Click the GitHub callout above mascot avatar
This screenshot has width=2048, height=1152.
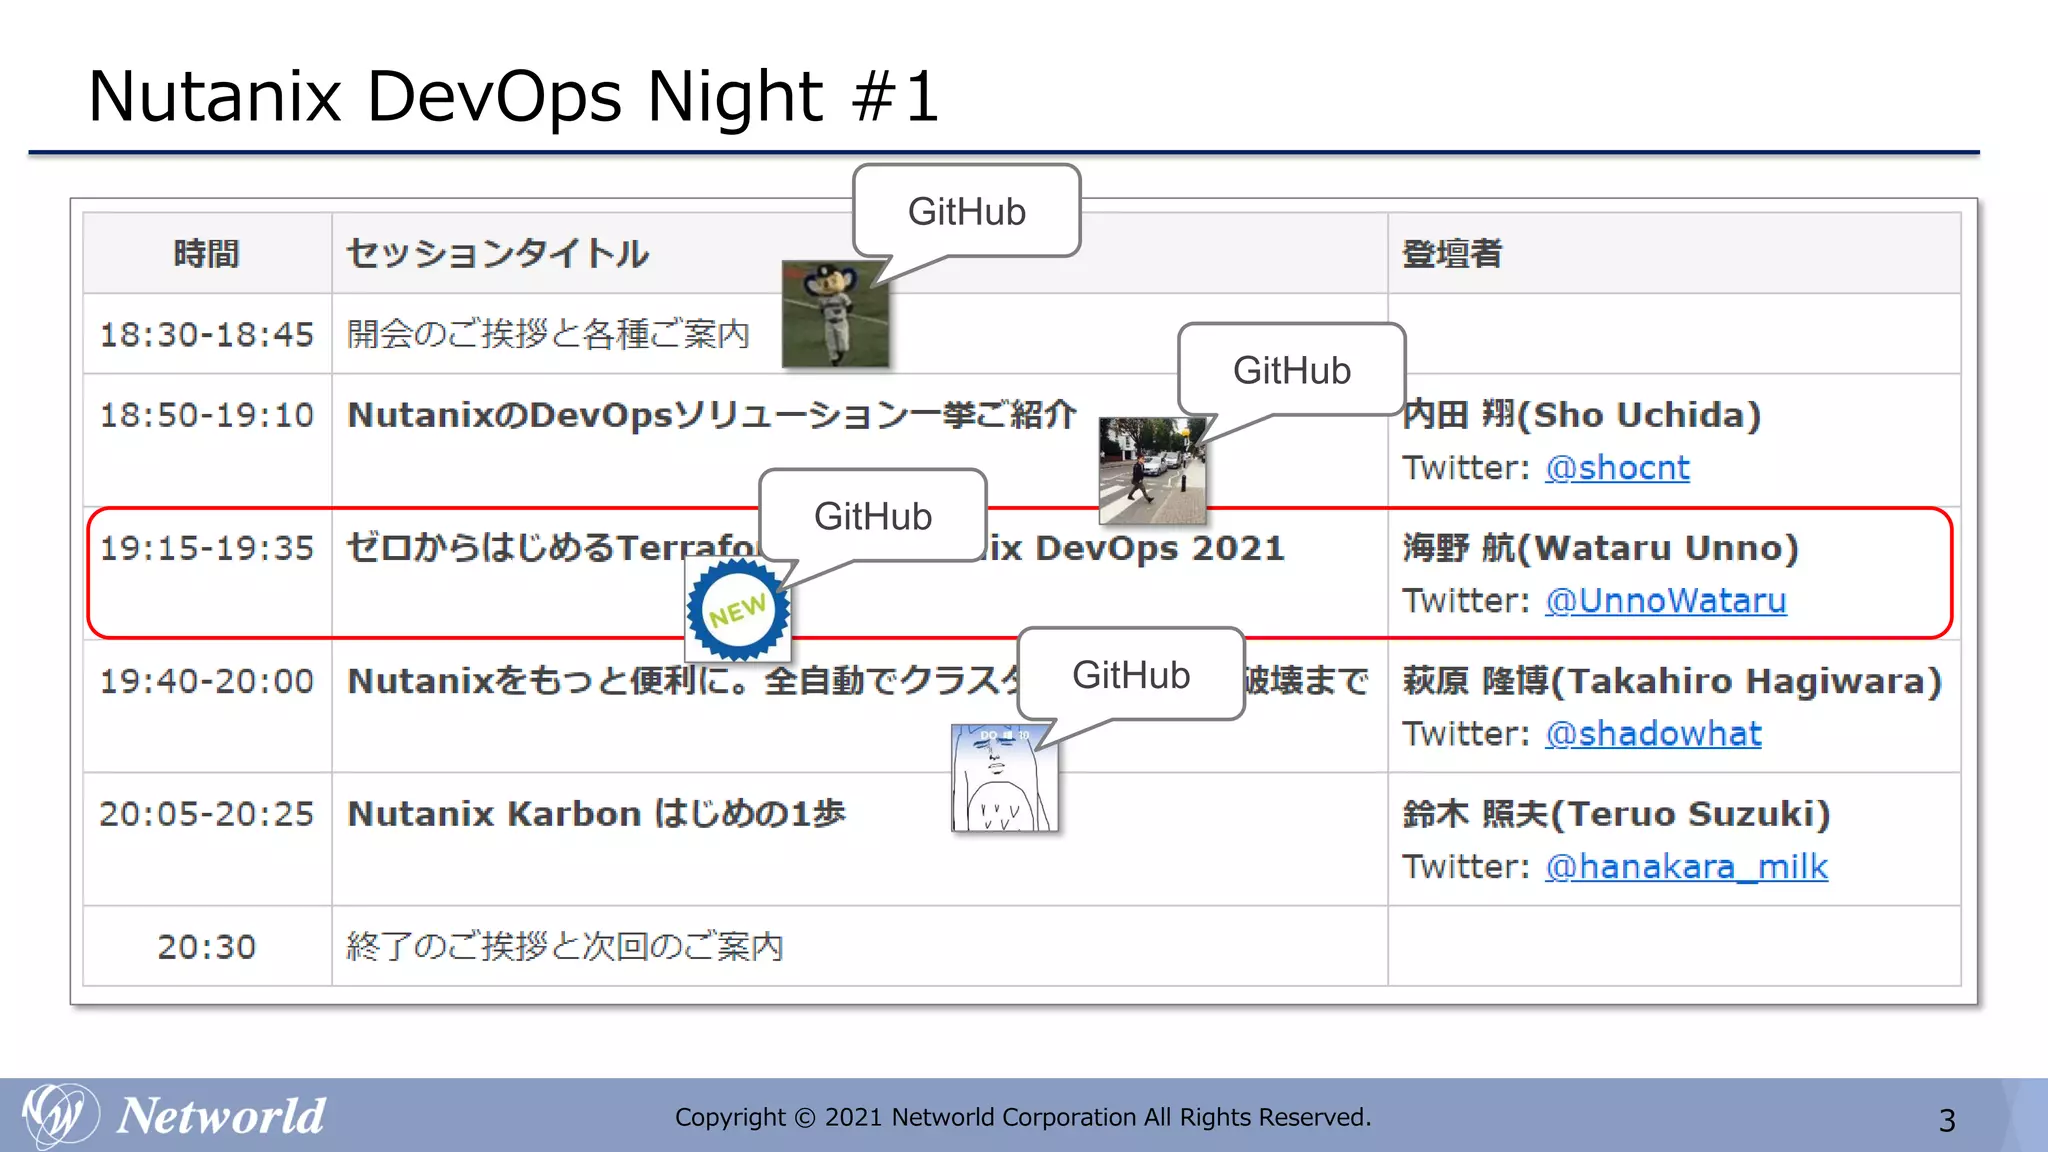click(x=966, y=212)
